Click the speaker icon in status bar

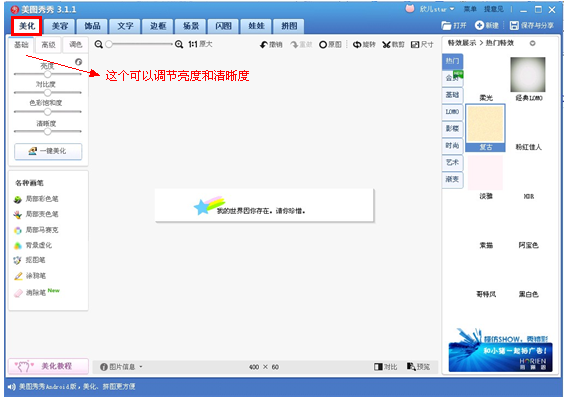click(12, 387)
